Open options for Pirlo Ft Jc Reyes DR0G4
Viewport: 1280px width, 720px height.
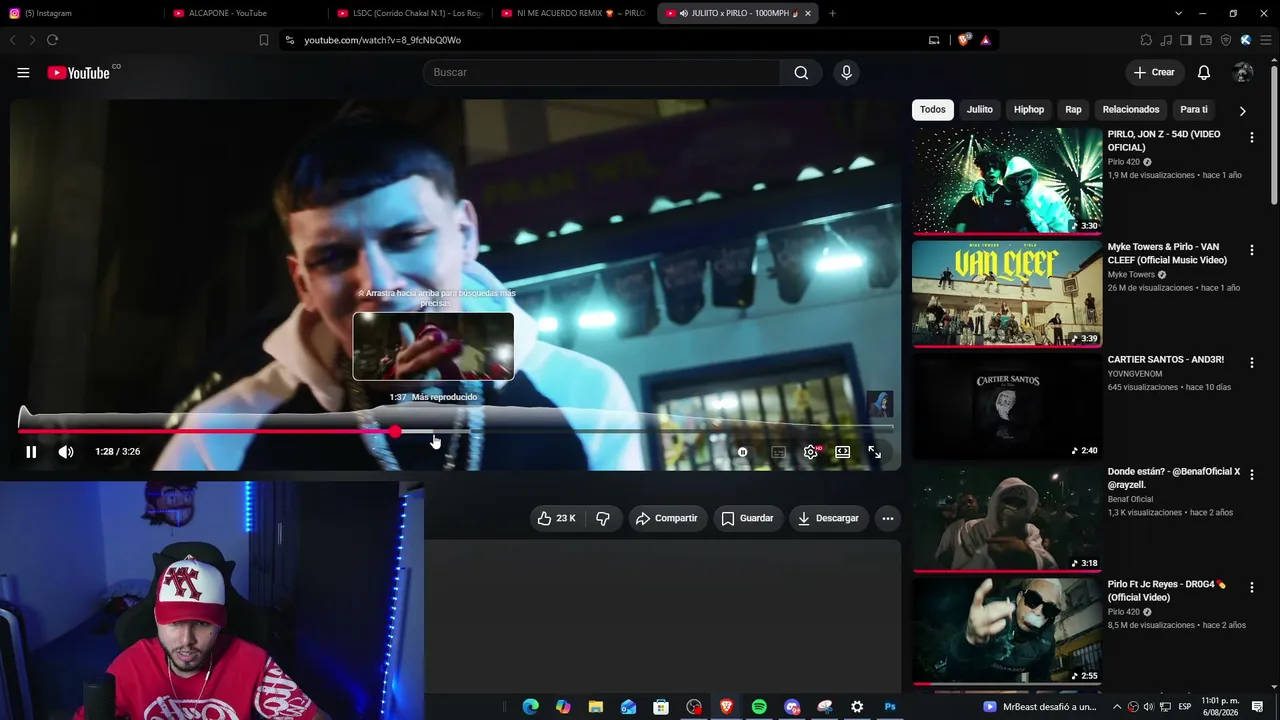pos(1252,588)
